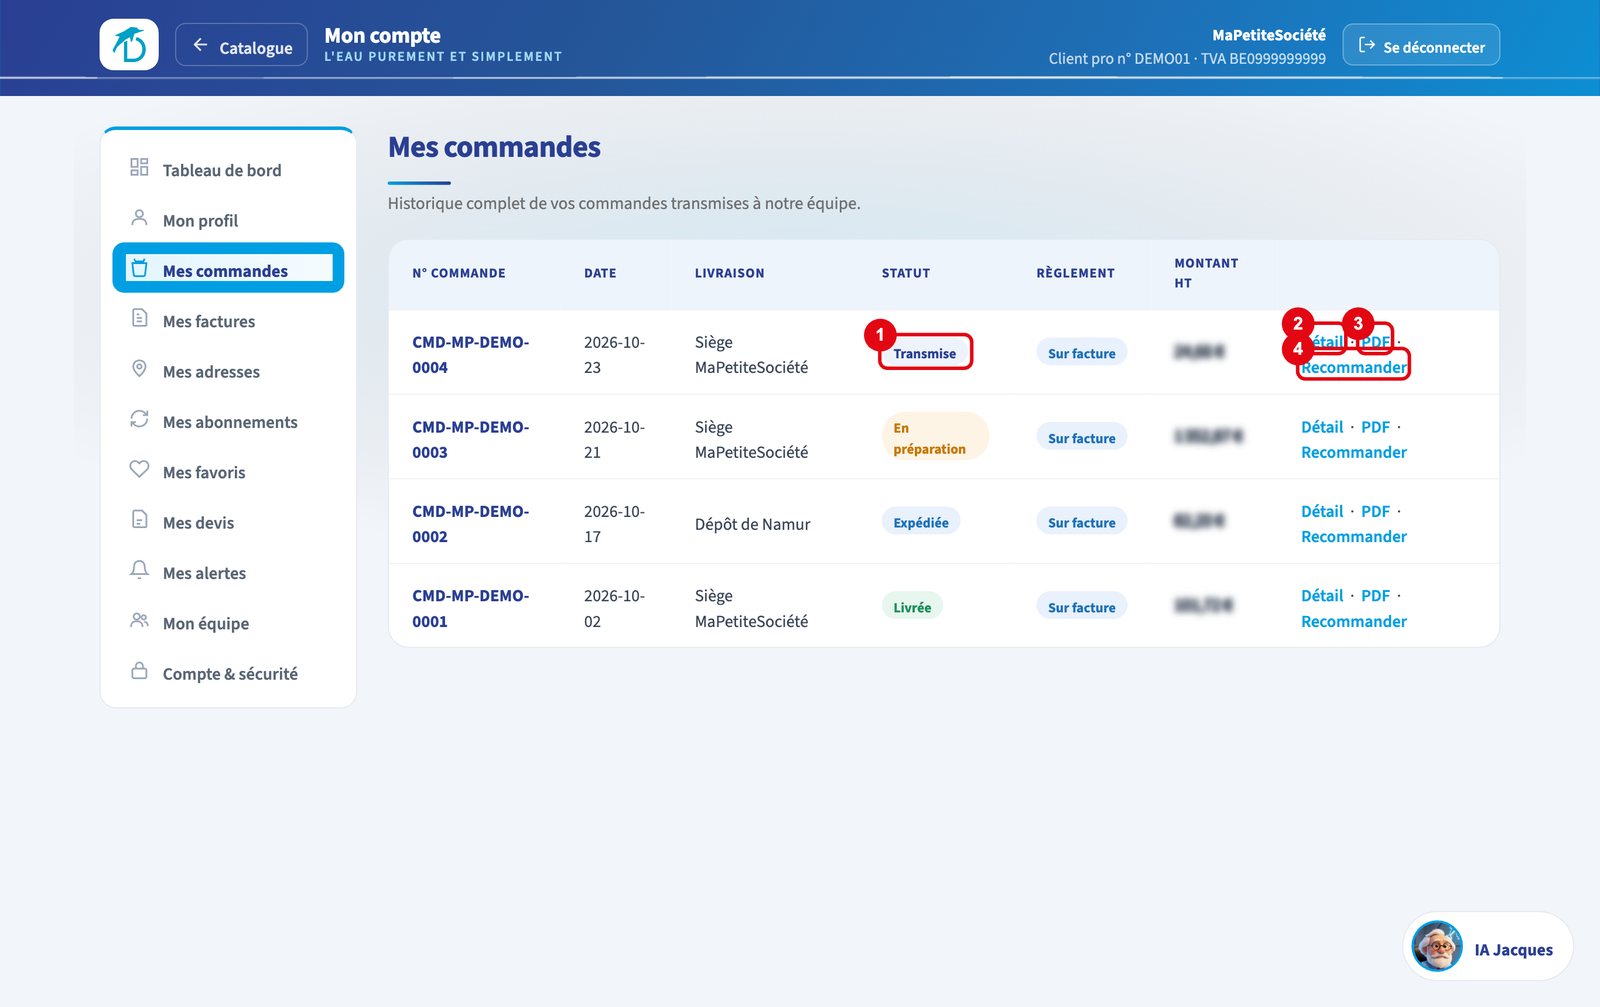Open Détail for order CMD-MP-DEMO-0003
The width and height of the screenshot is (1600, 1007).
[1322, 427]
